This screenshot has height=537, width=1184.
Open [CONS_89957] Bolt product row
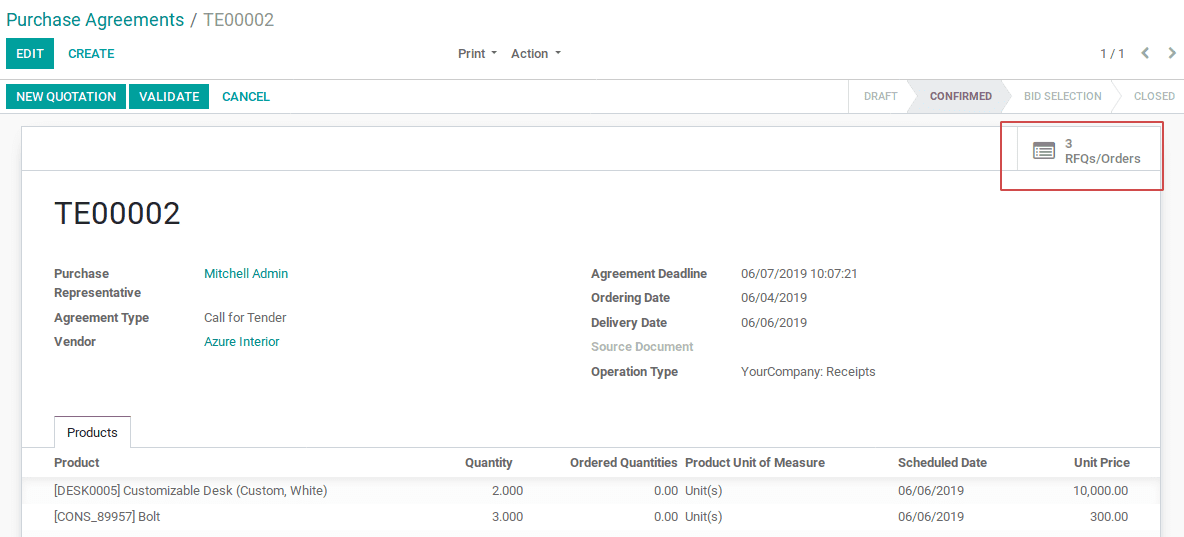[x=591, y=517]
